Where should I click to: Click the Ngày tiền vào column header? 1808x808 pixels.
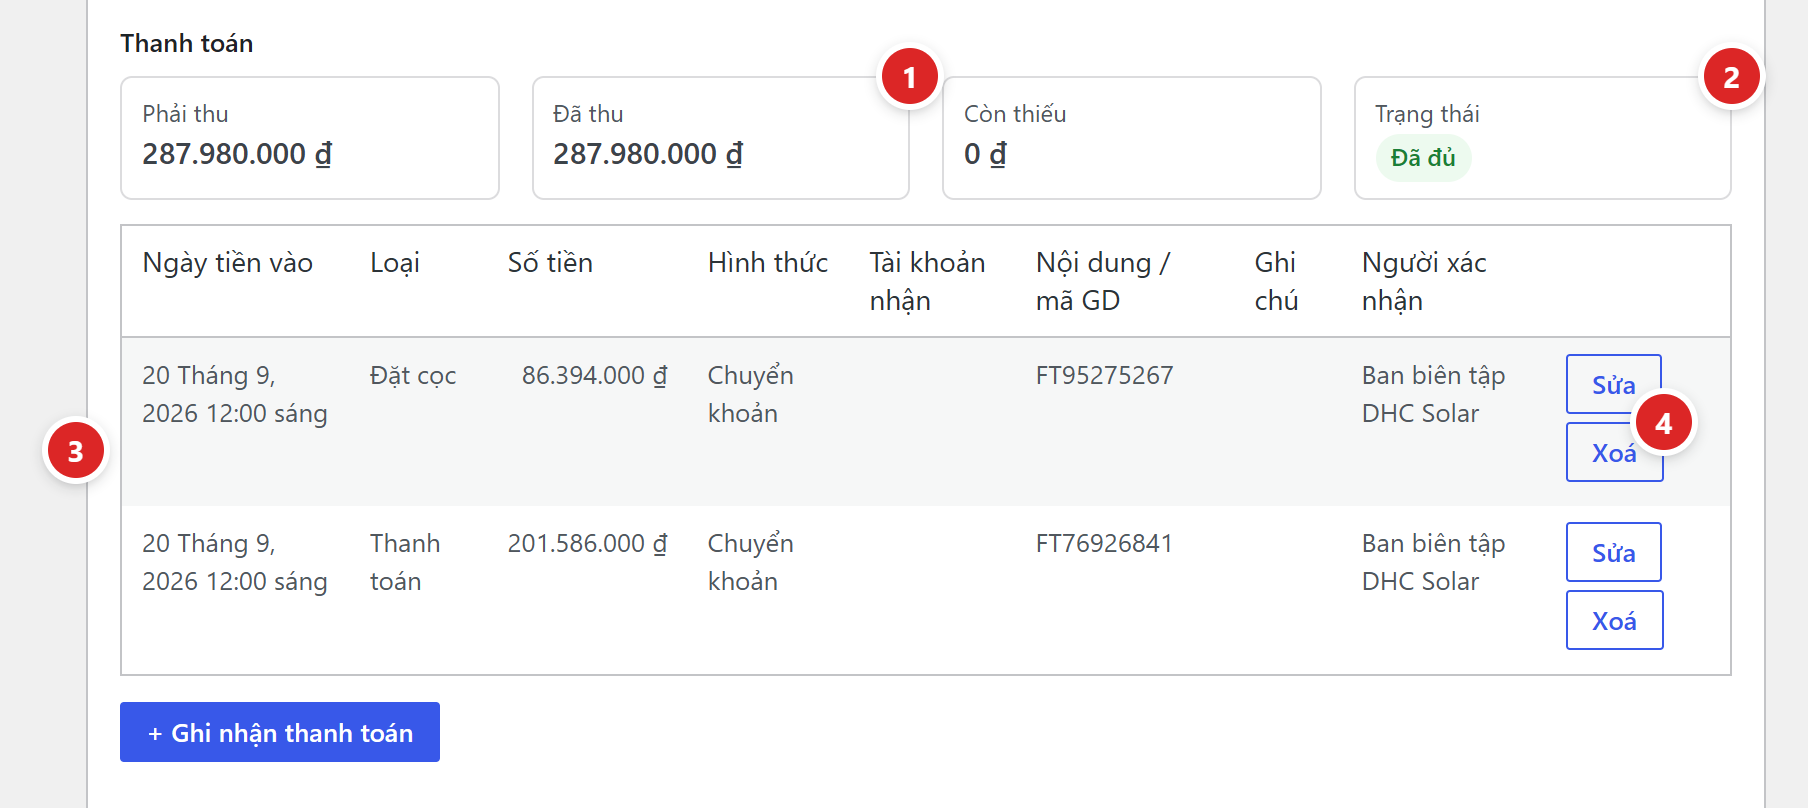[x=228, y=262]
